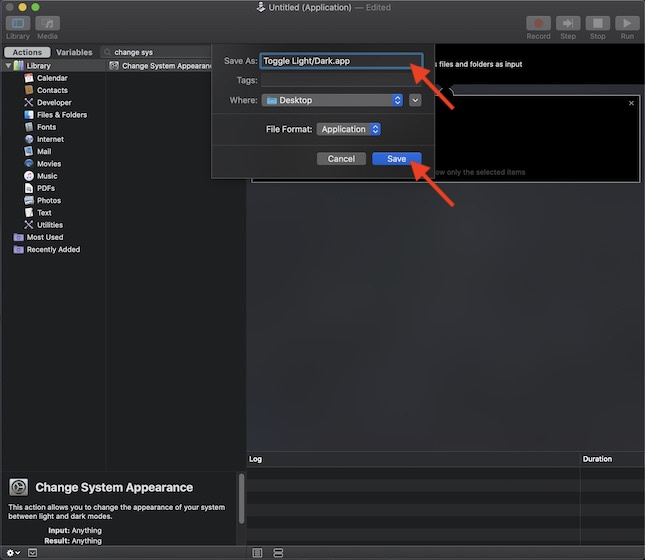Screen dimensions: 645x560
Task: Select Calendar in the Library list
Action: 52,78
